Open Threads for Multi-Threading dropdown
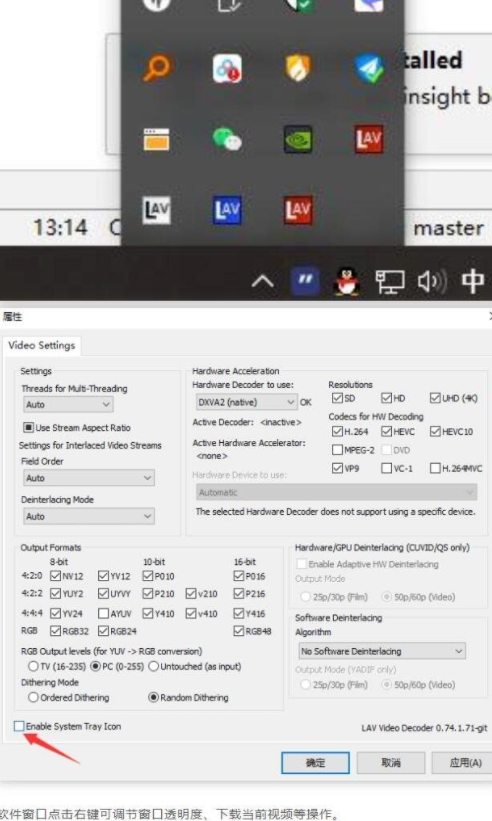This screenshot has height=821, width=492. pyautogui.click(x=69, y=404)
